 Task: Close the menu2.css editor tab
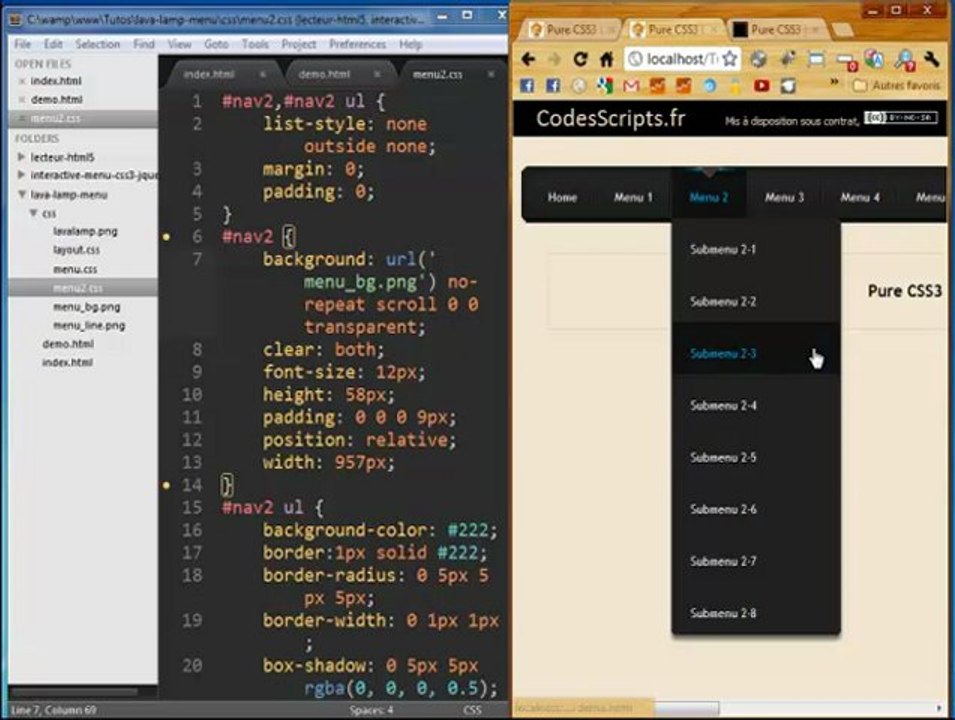tap(491, 74)
